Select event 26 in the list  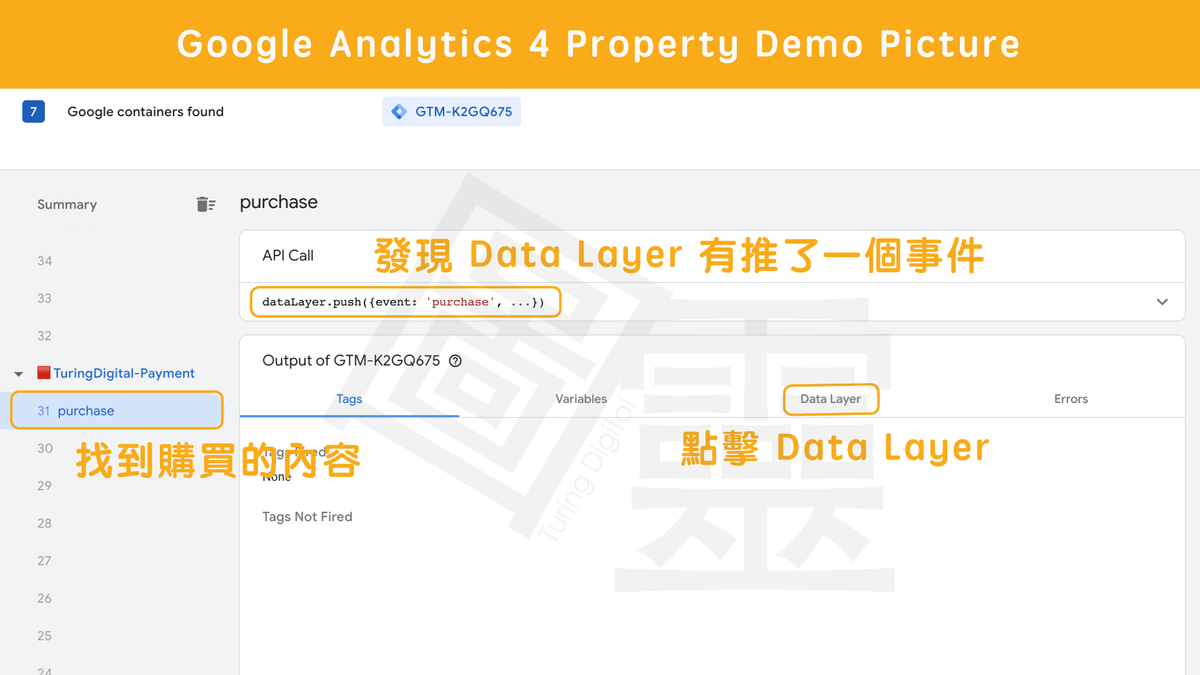point(44,598)
